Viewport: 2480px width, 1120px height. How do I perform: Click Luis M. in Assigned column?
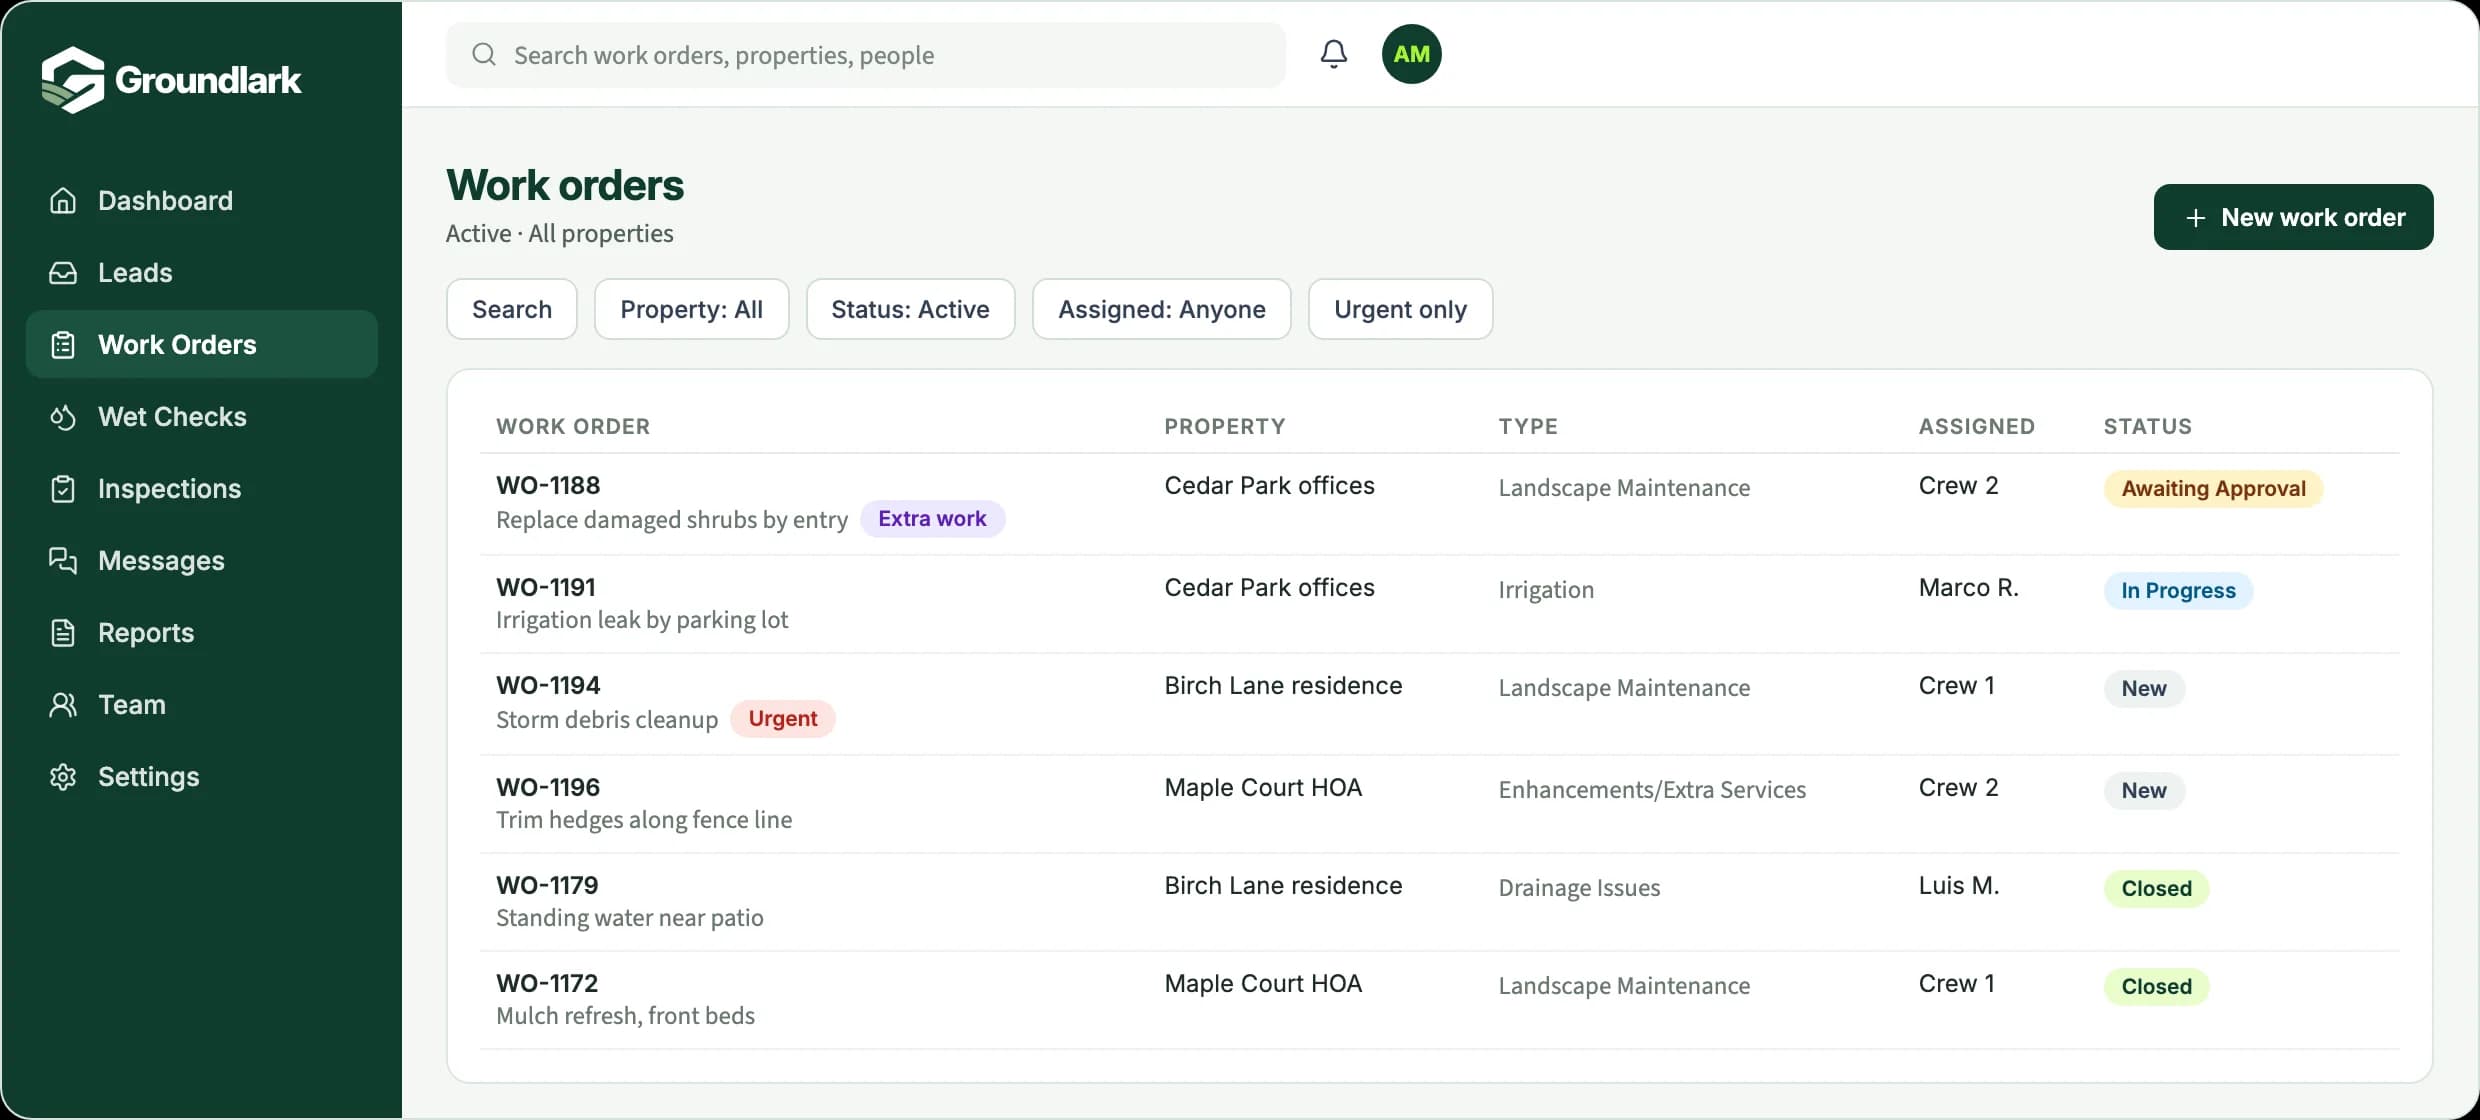tap(1958, 886)
